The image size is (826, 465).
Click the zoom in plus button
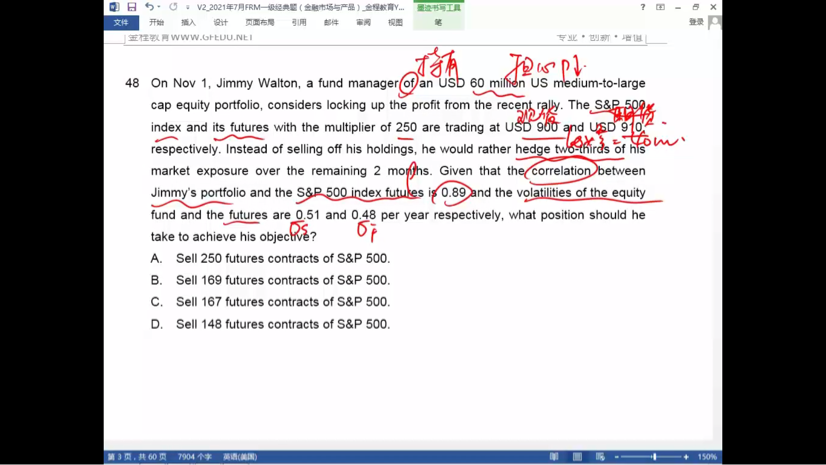pyautogui.click(x=686, y=457)
